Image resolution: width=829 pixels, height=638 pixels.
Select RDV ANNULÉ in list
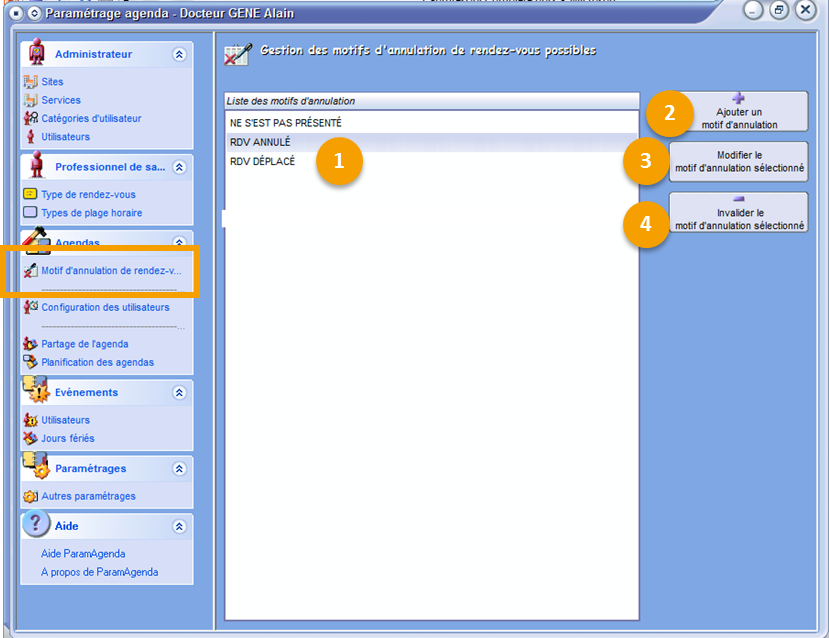(431, 142)
